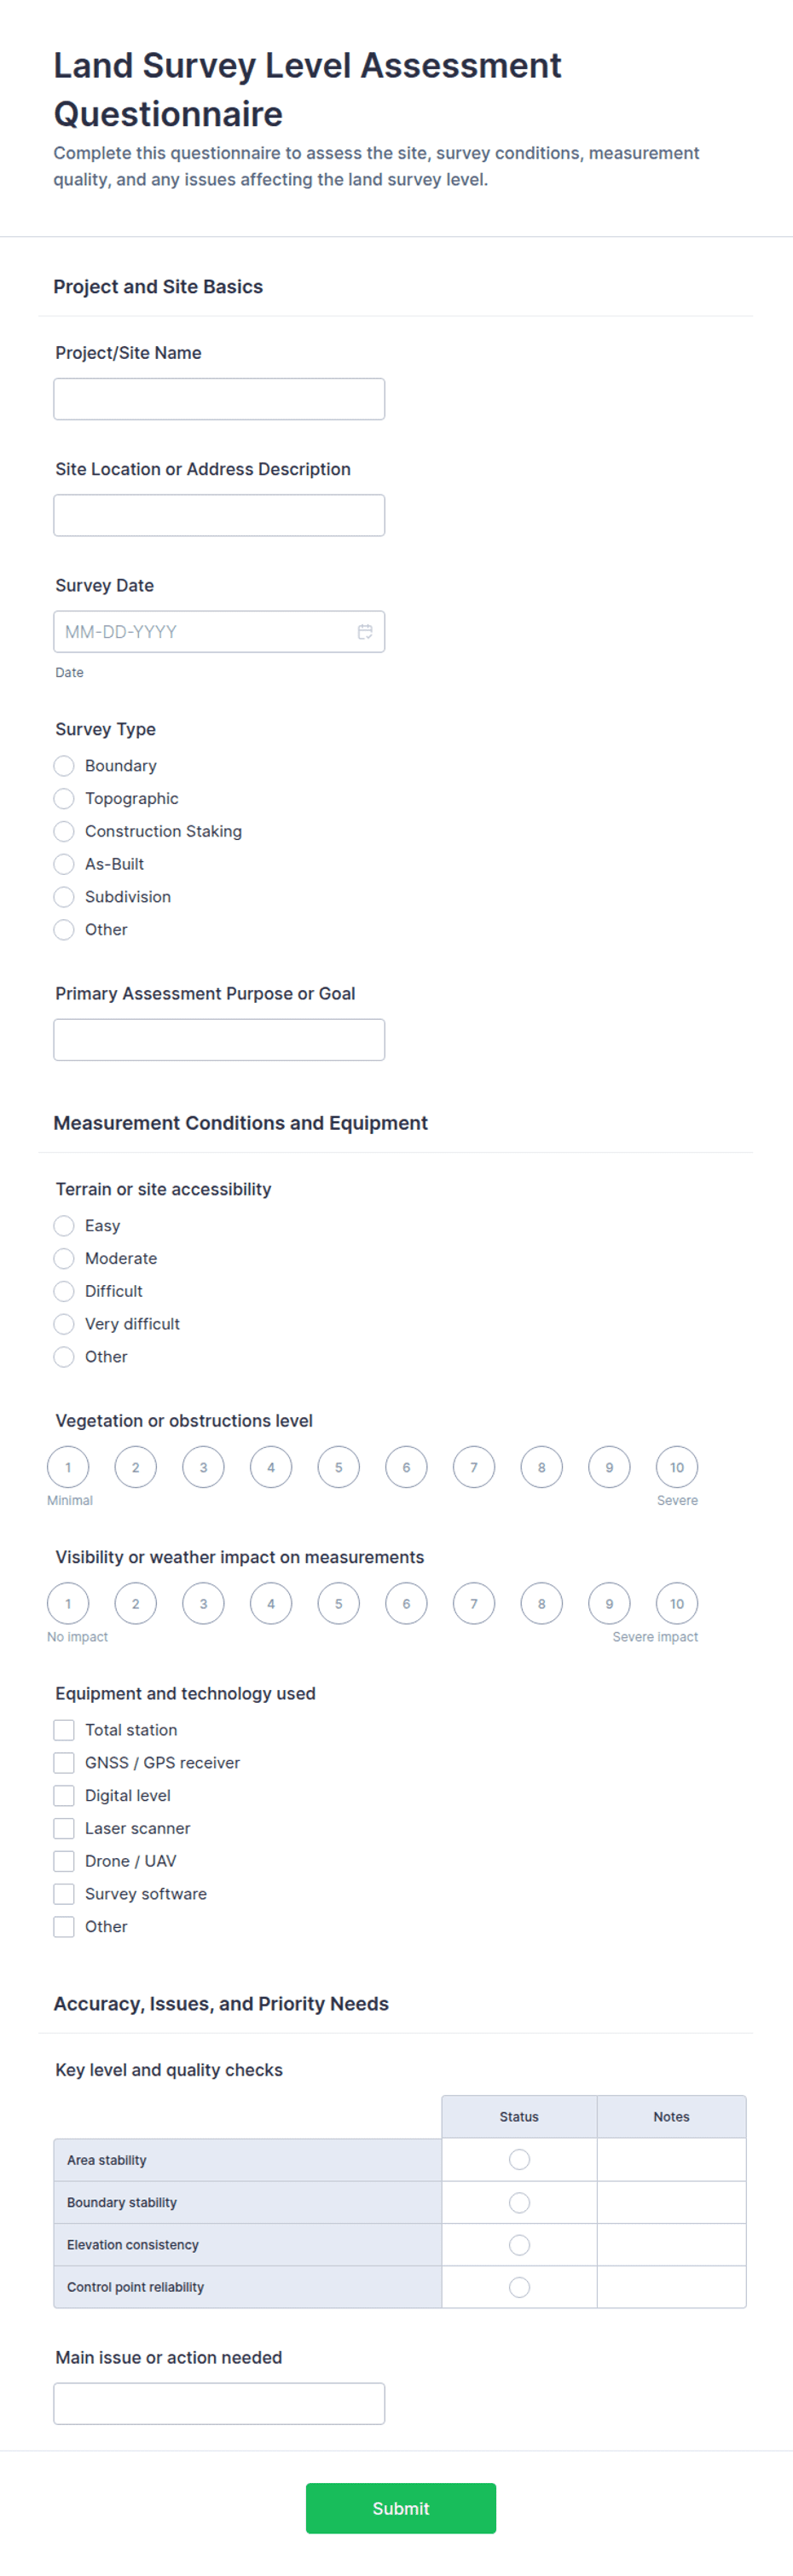Screen dimensions: 793x2576
Task: Set visibility weather impact rating to 8
Action: point(542,1604)
